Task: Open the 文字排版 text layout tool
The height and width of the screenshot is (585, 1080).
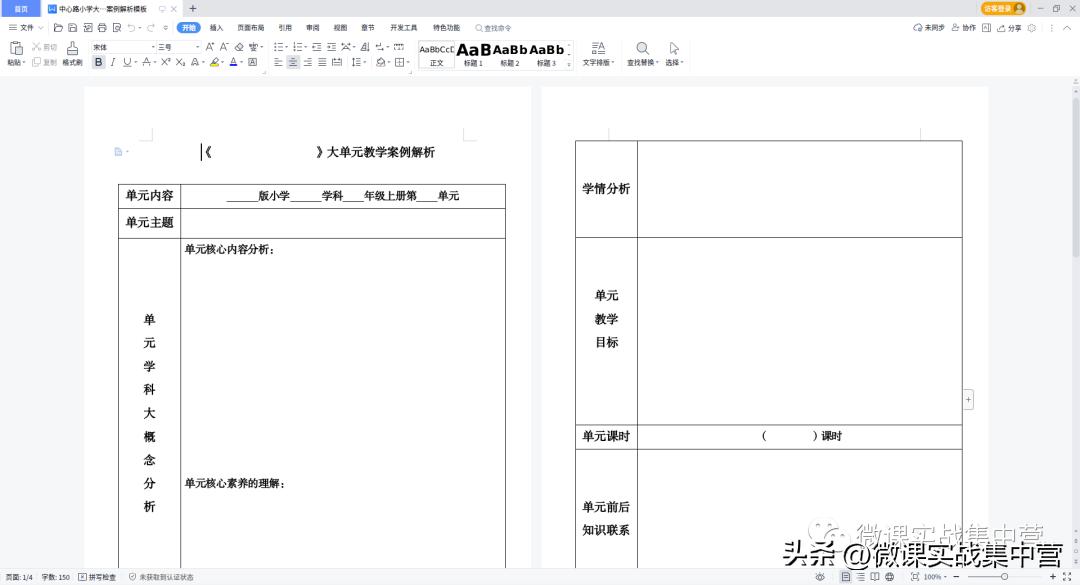Action: [598, 55]
